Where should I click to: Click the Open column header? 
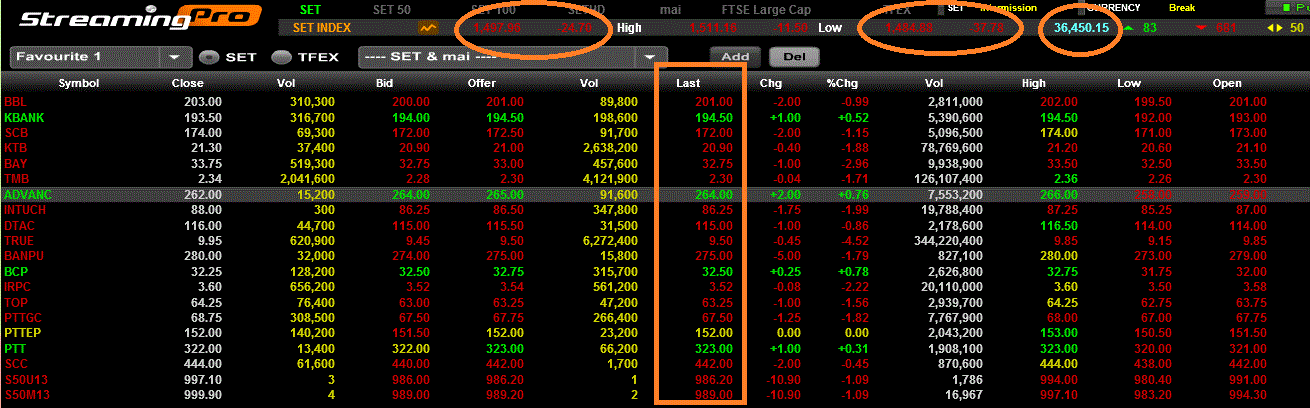pyautogui.click(x=1227, y=83)
